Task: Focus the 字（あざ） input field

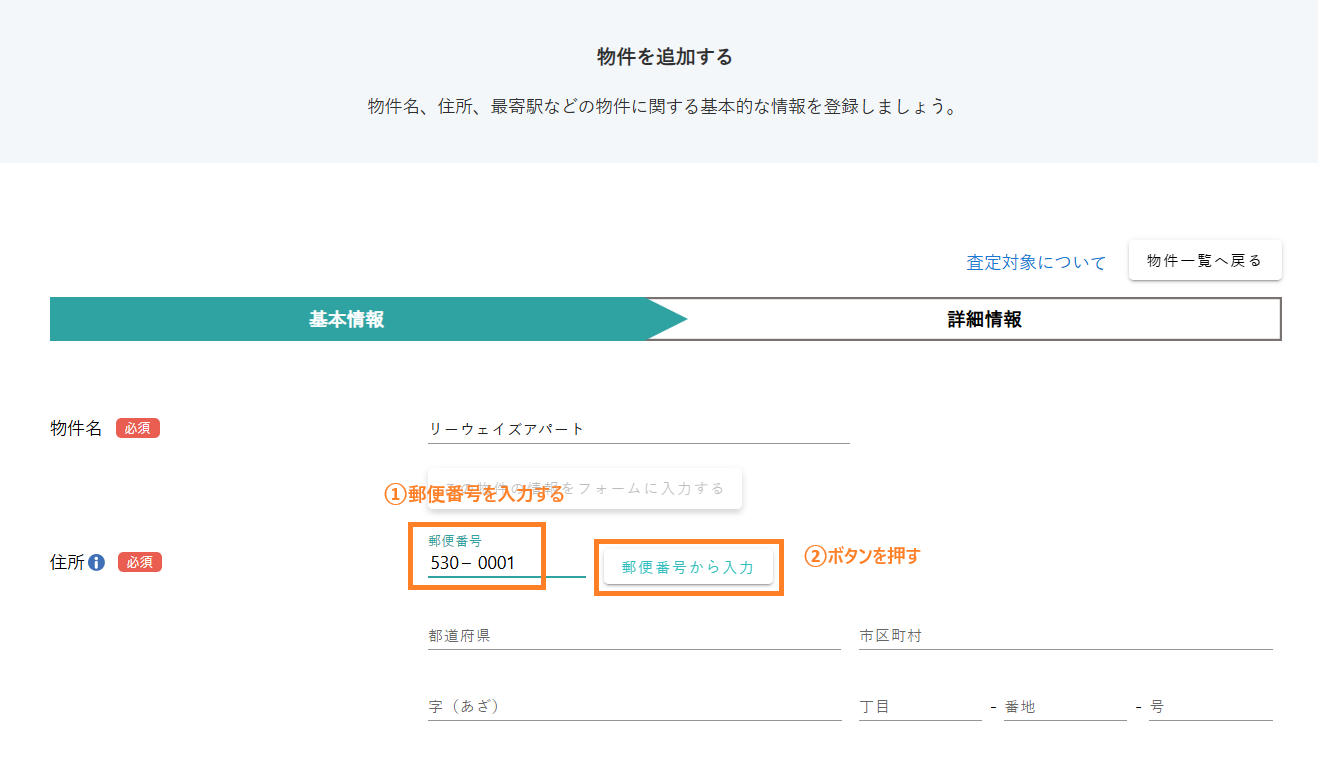Action: point(634,707)
